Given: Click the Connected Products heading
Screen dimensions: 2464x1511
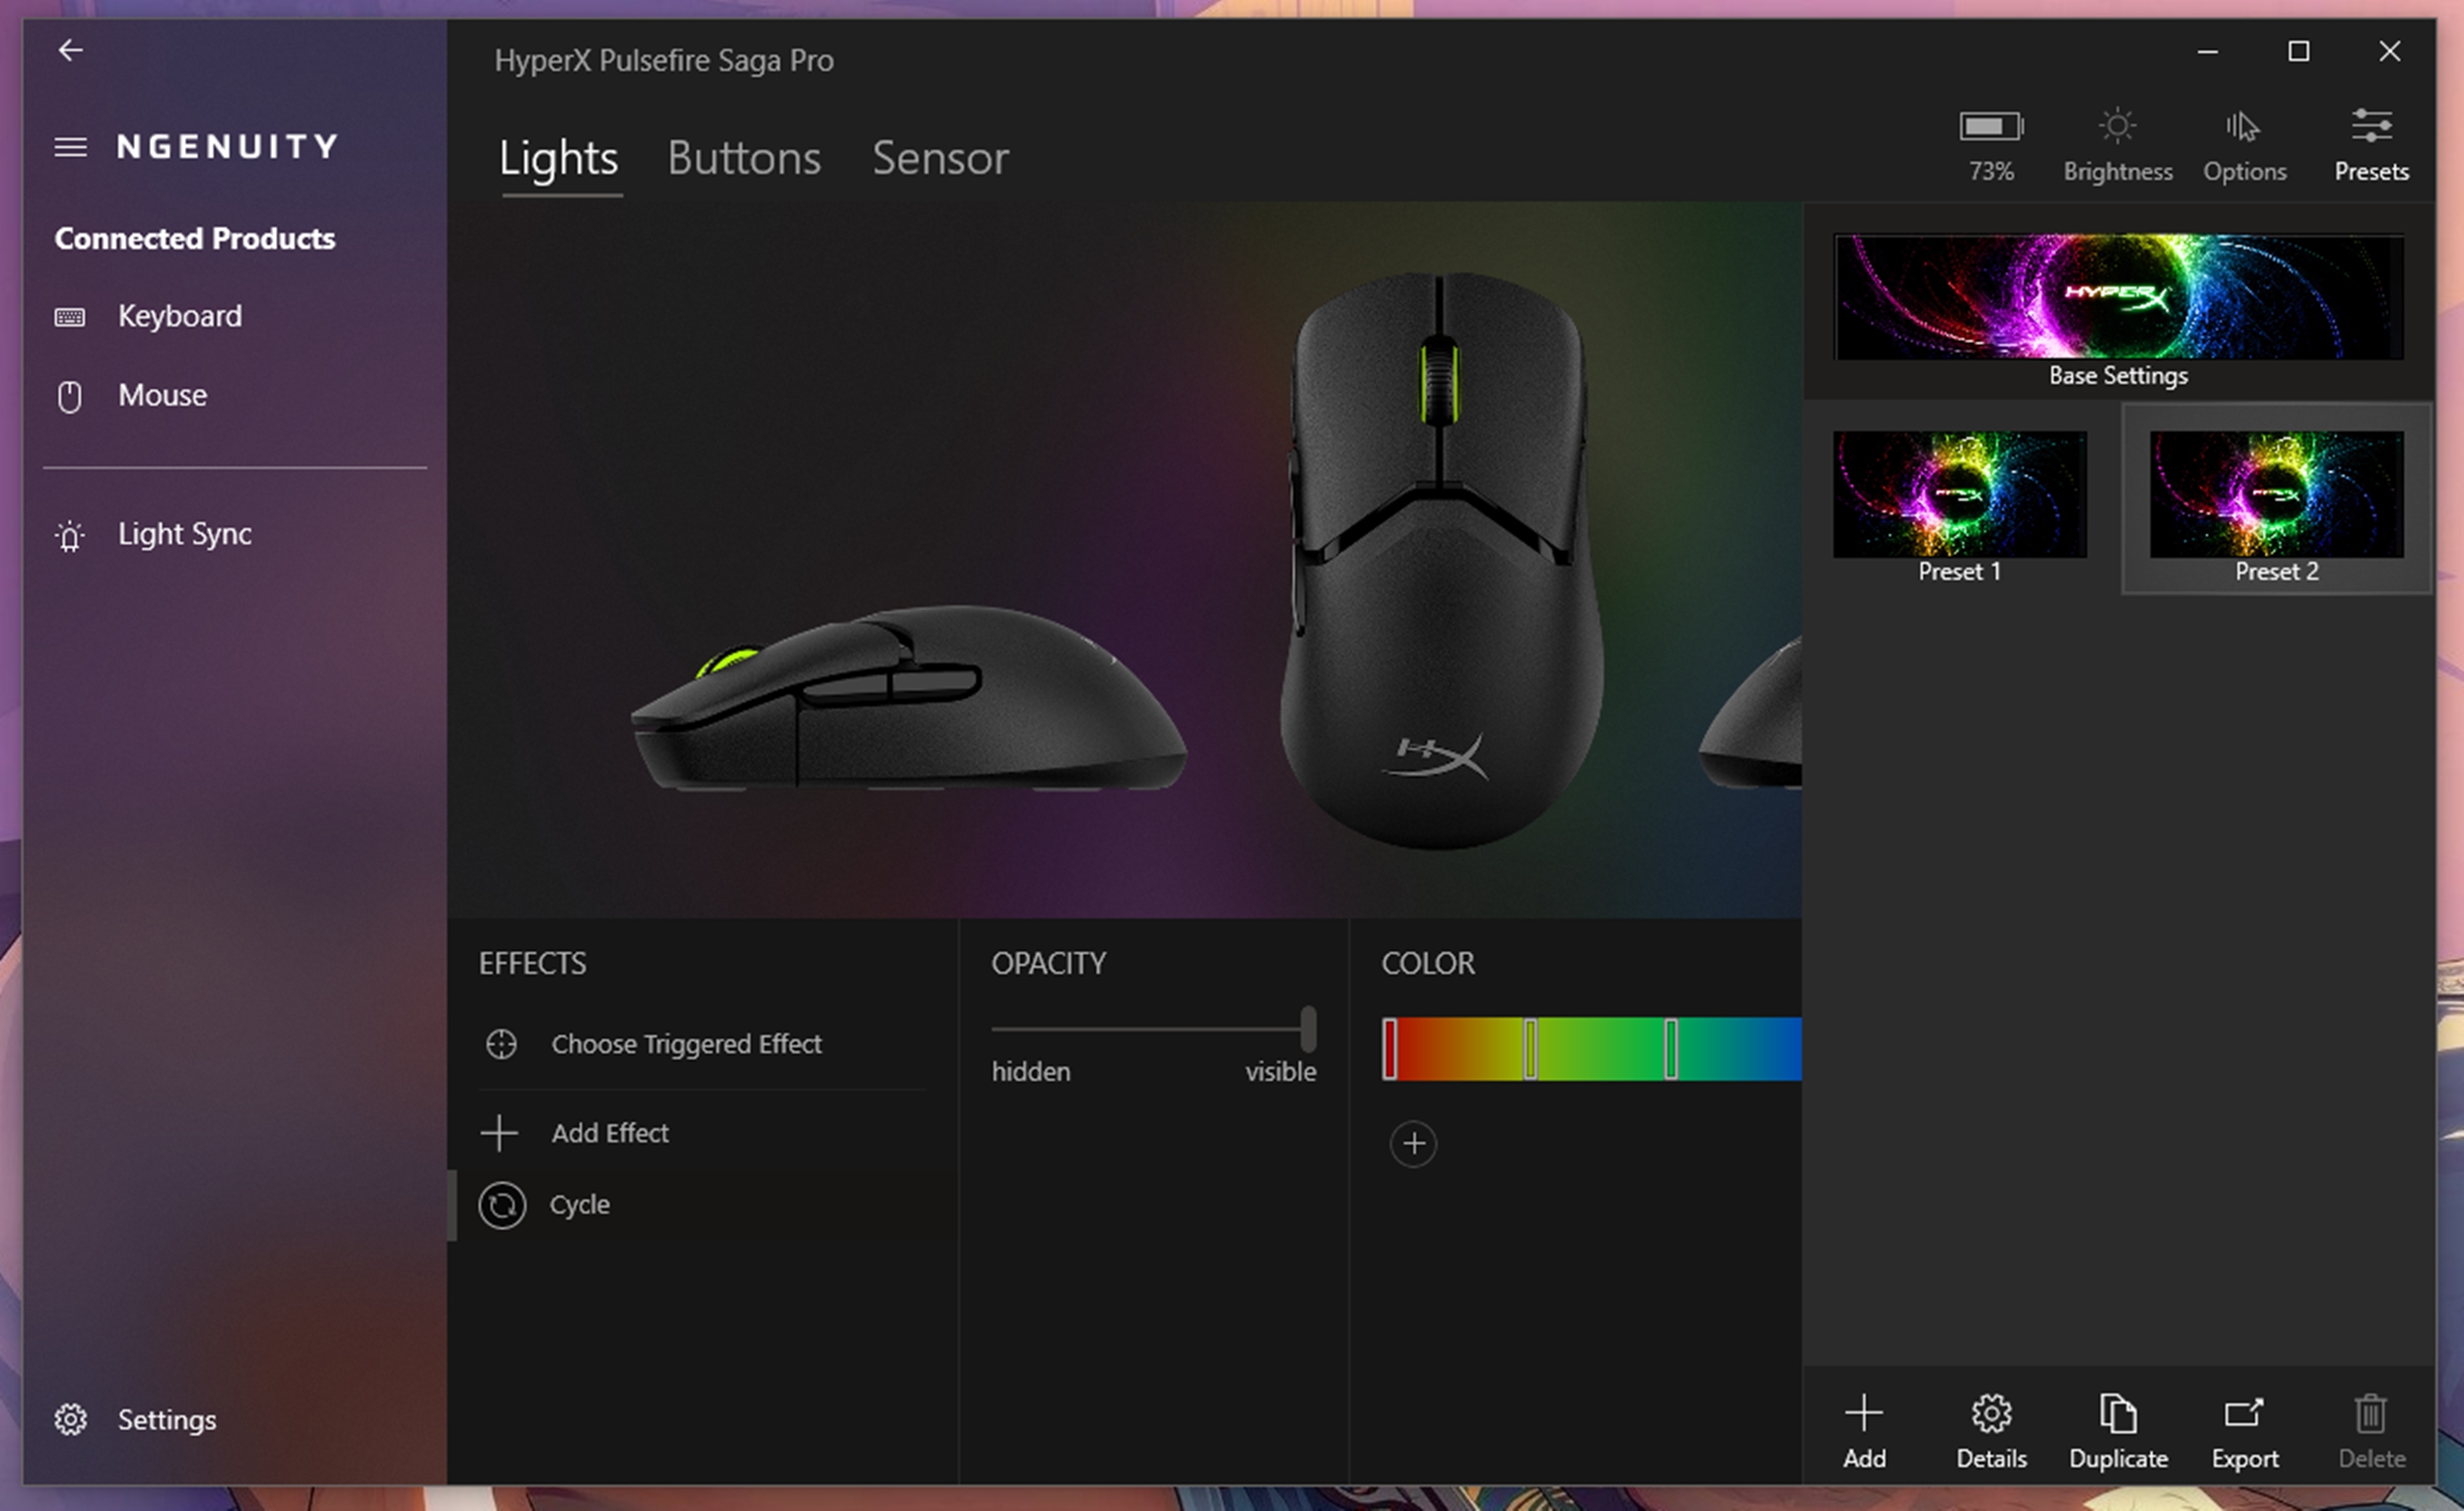Looking at the screenshot, I should coord(195,238).
